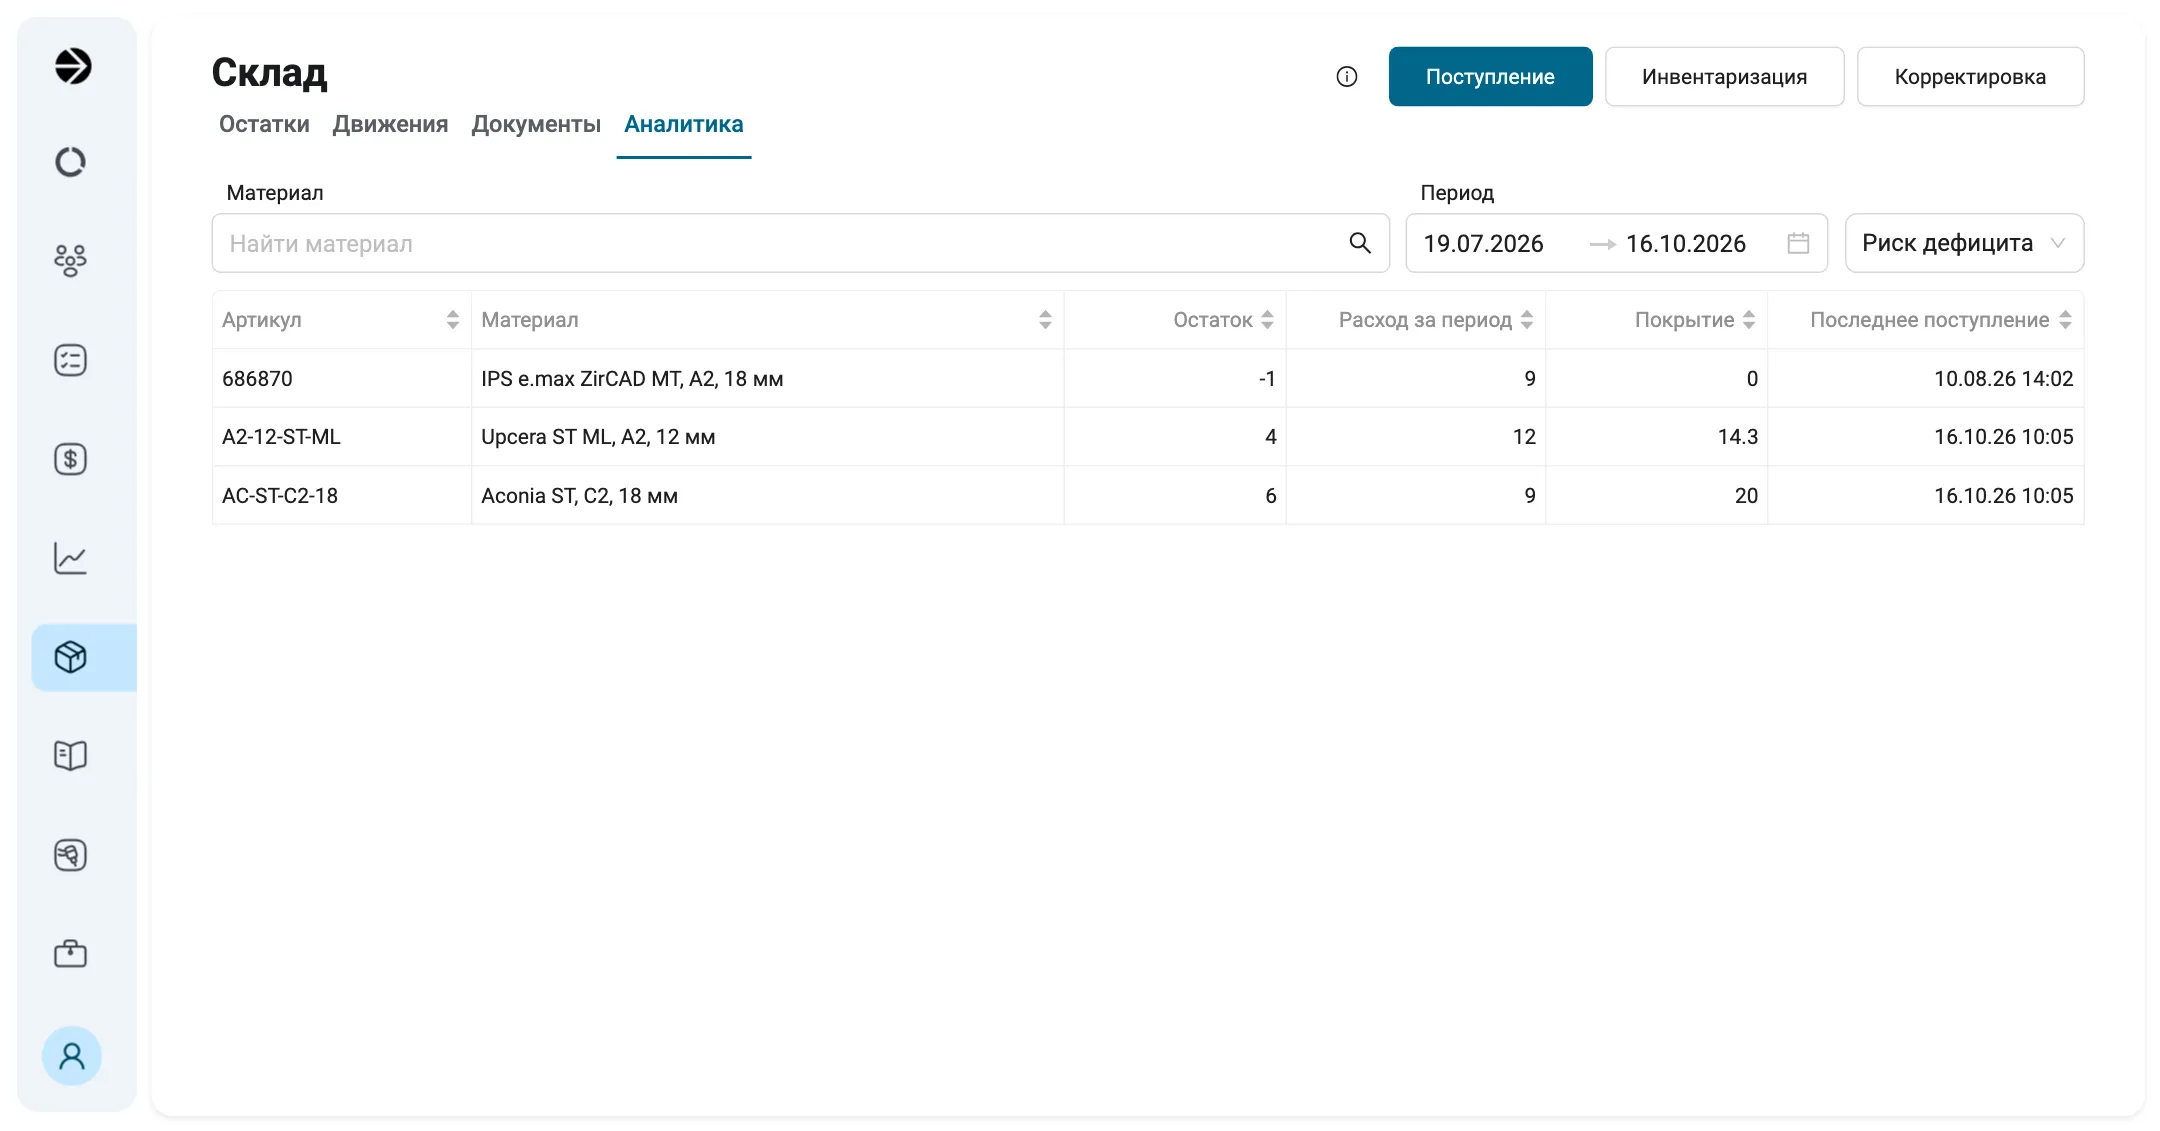The width and height of the screenshot is (2160, 1131).
Task: Open the user profile avatar
Action: pyautogui.click(x=72, y=1056)
